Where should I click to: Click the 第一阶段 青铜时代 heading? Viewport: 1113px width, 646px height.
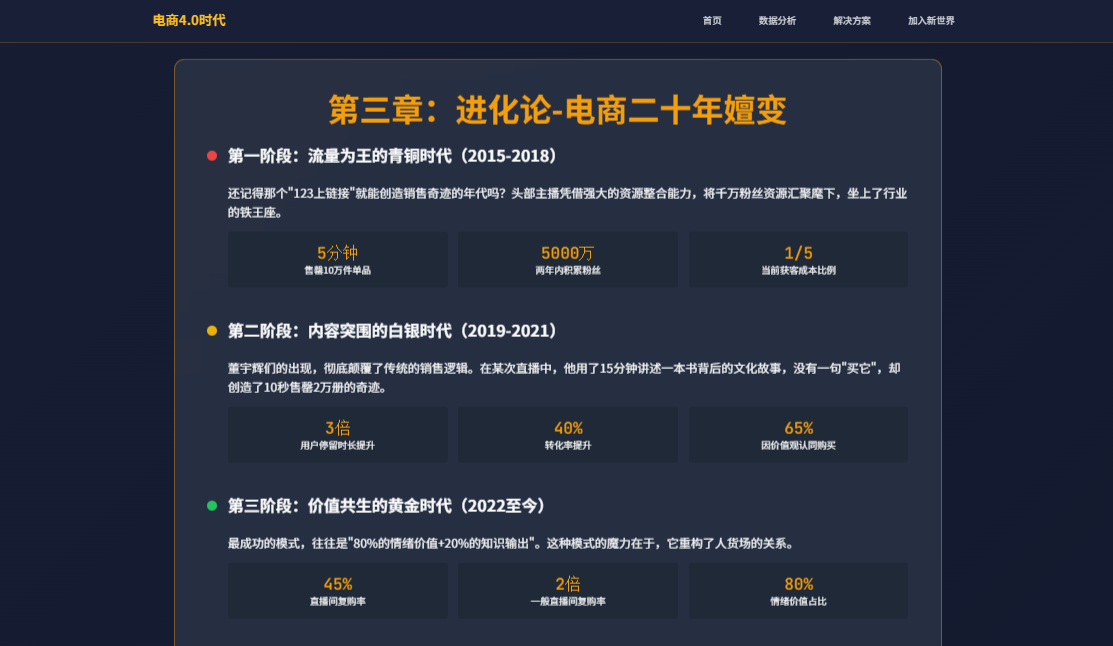pos(392,156)
